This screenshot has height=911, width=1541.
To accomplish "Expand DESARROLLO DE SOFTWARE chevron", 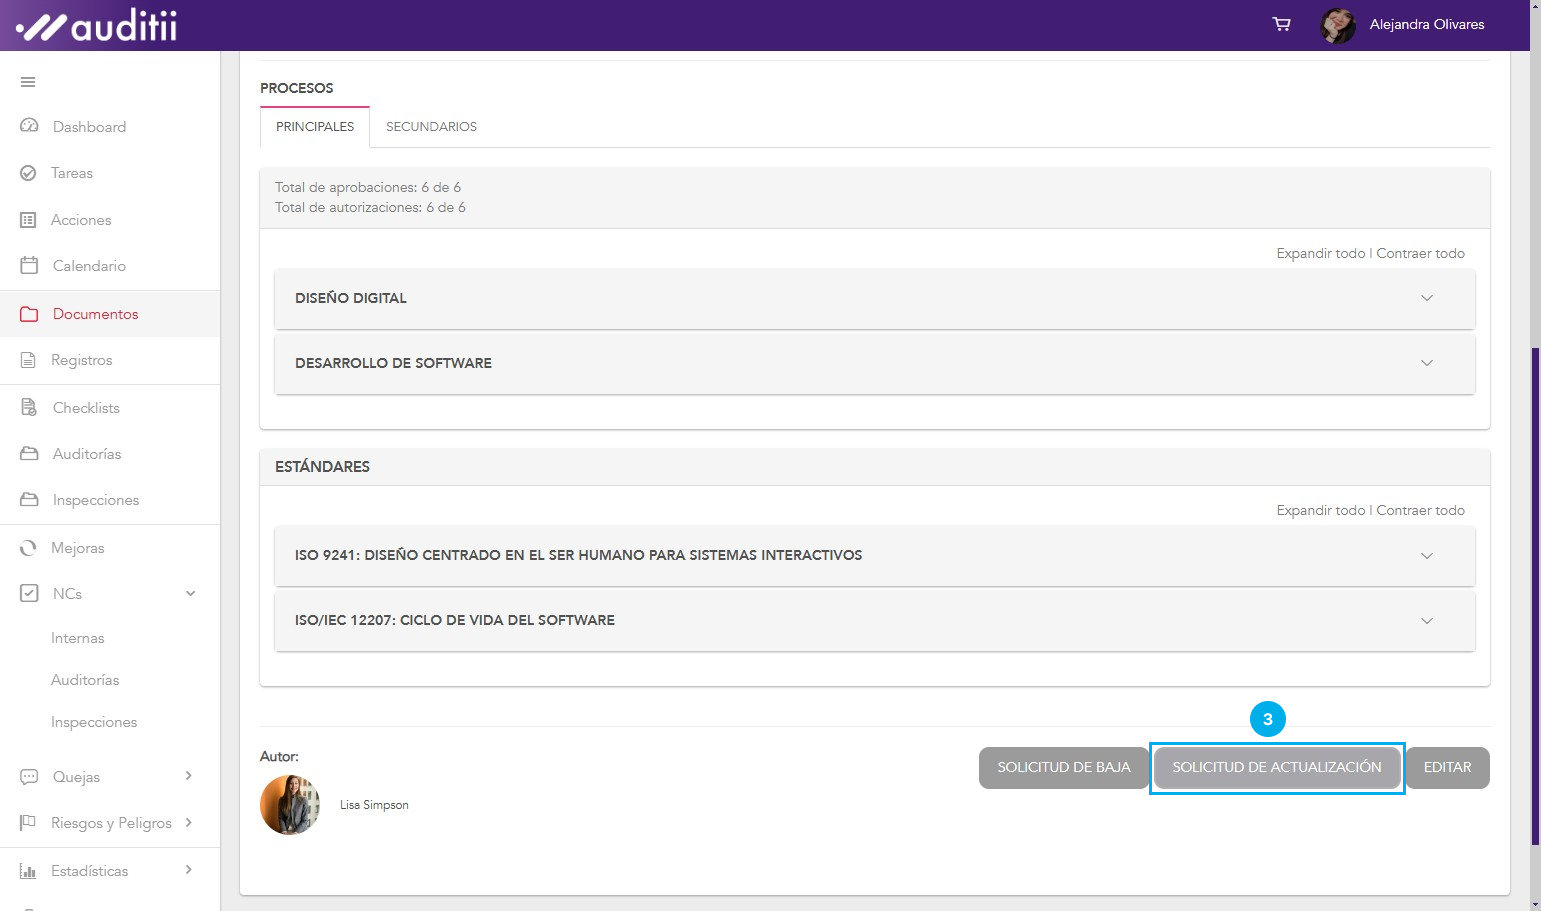I will 1426,363.
